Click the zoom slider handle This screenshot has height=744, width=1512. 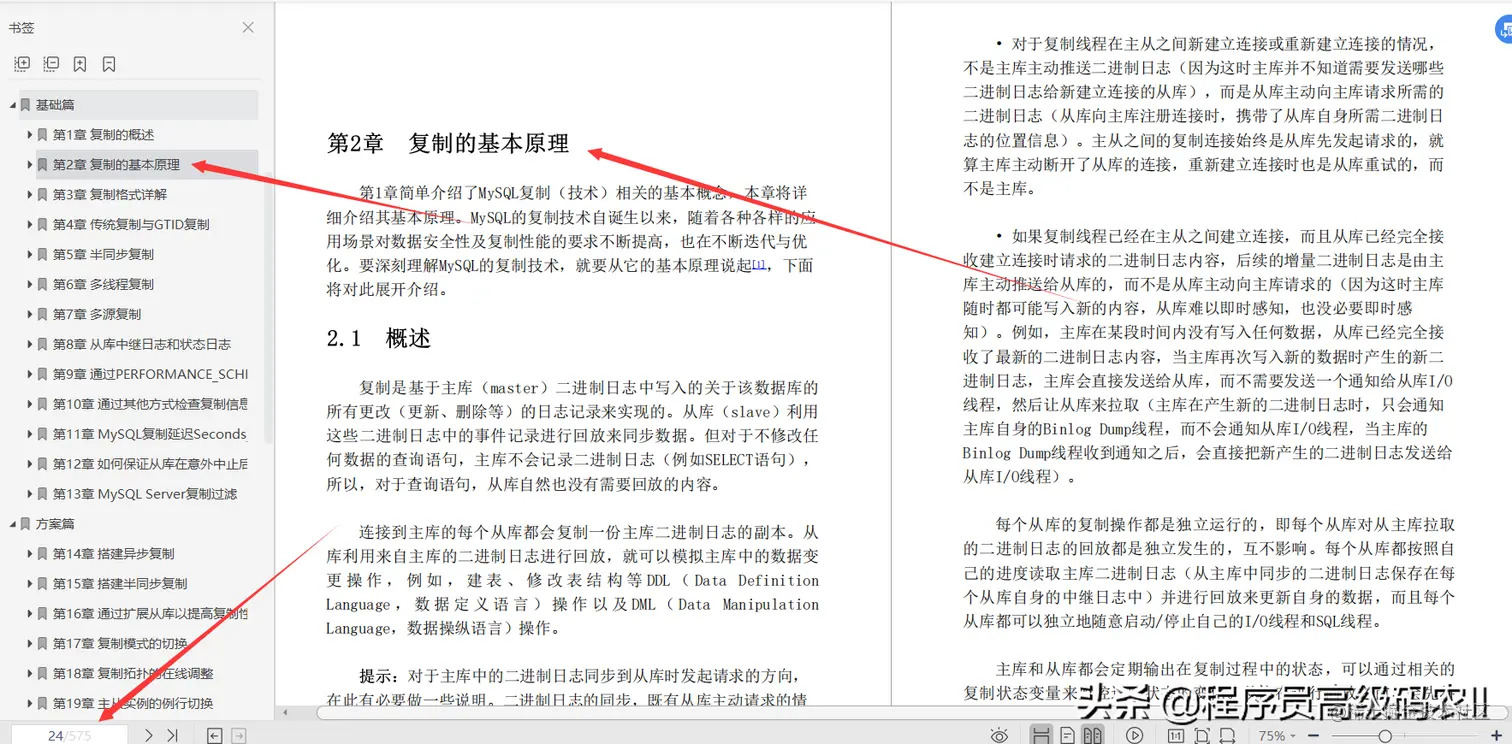(1385, 734)
